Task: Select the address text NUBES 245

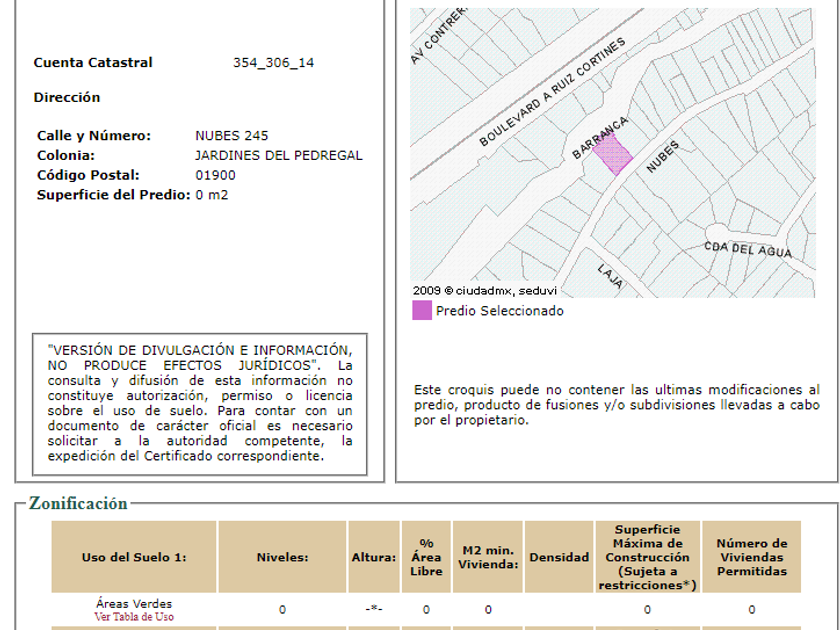Action: point(231,136)
